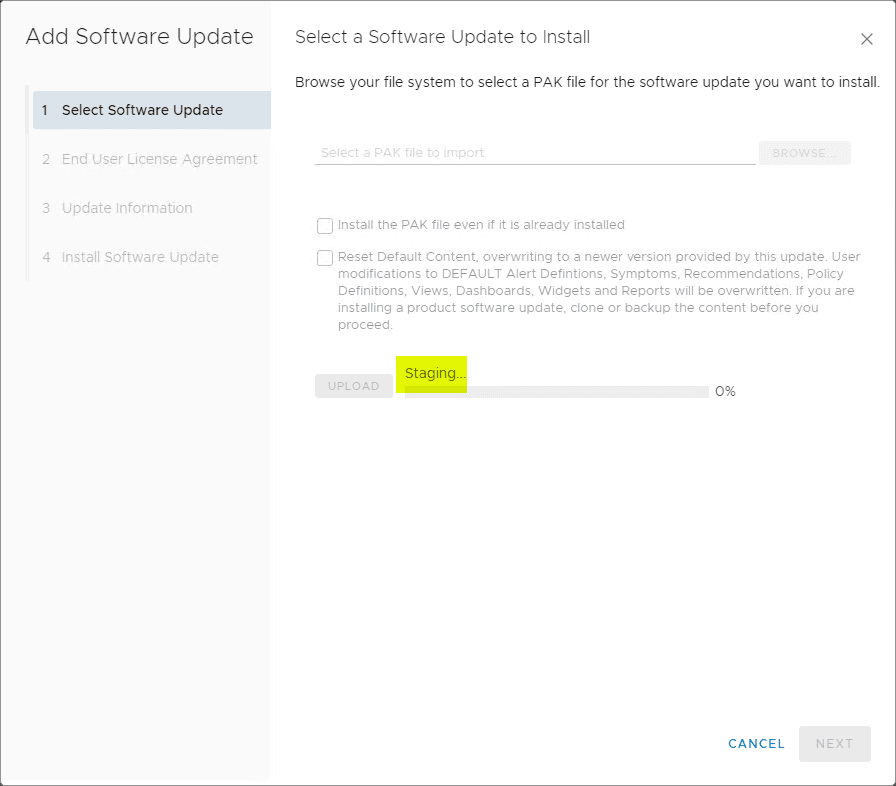Tick the install-even-if-already-installed checkbox box
The width and height of the screenshot is (896, 786).
point(325,226)
